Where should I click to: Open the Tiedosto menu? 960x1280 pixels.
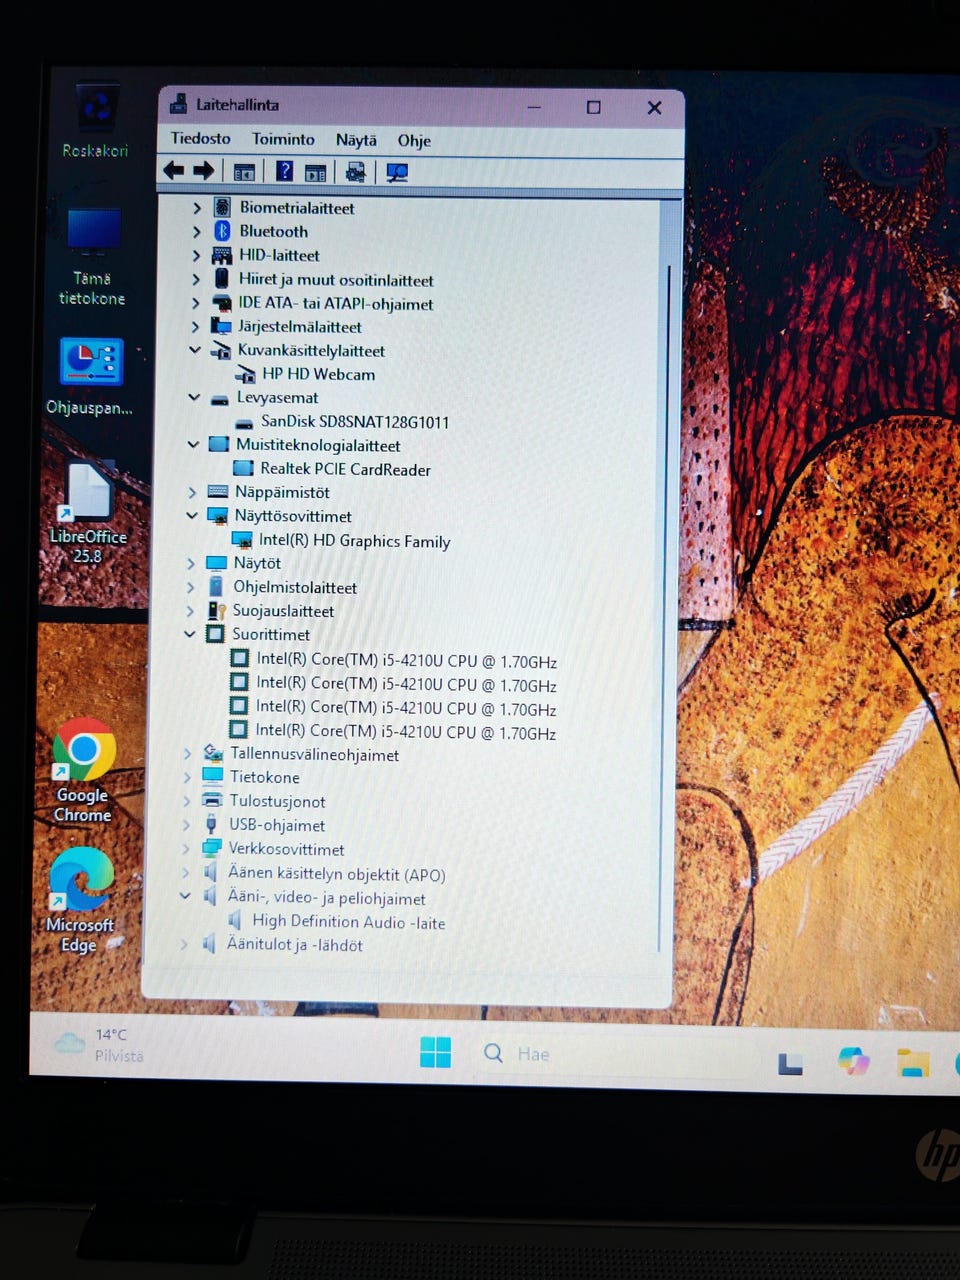pyautogui.click(x=200, y=139)
